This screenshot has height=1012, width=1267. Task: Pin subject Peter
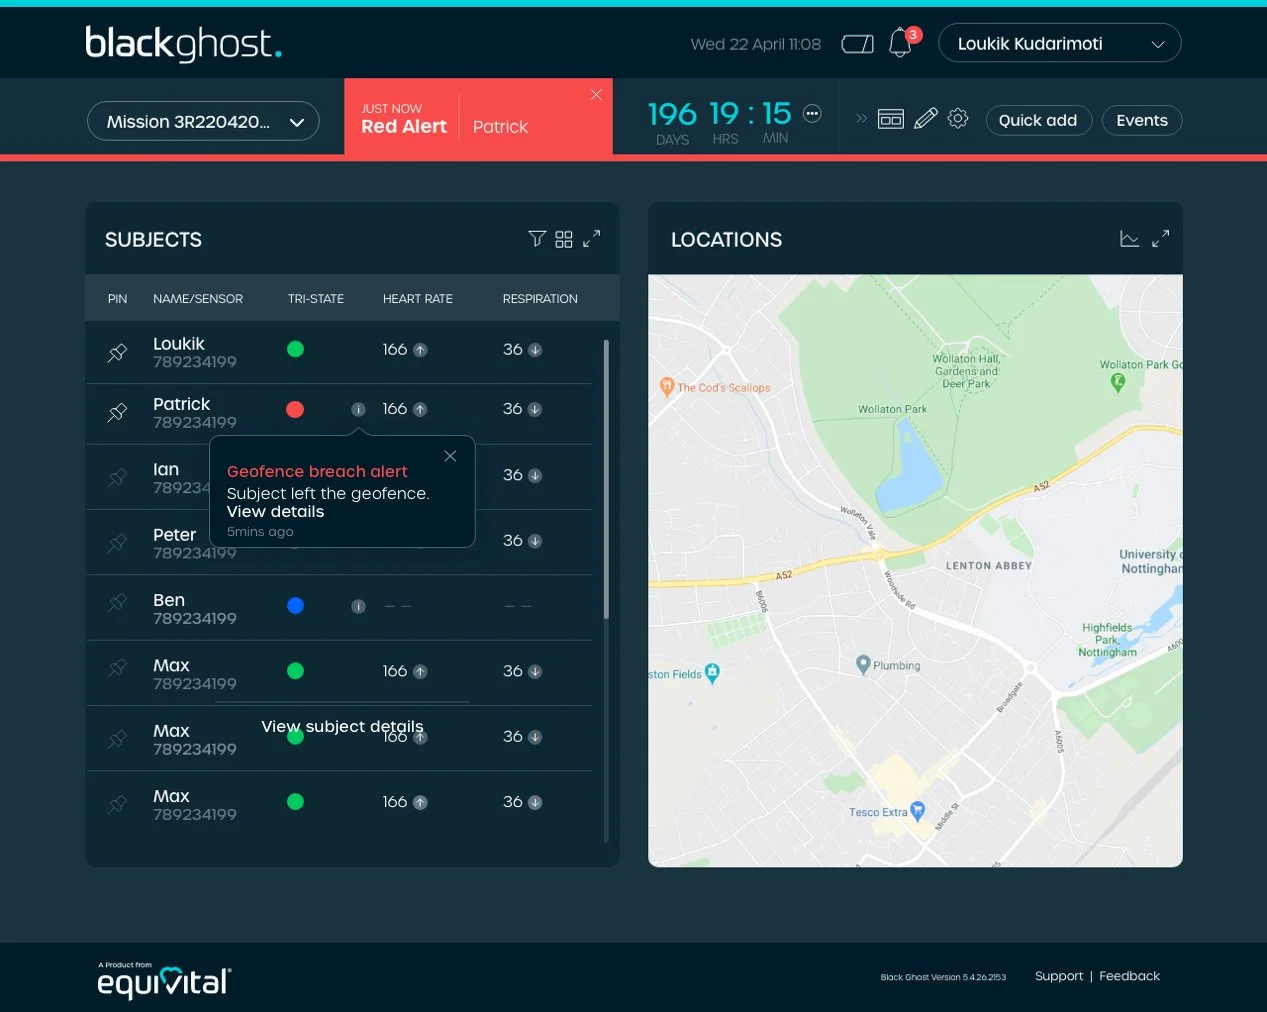tap(117, 542)
